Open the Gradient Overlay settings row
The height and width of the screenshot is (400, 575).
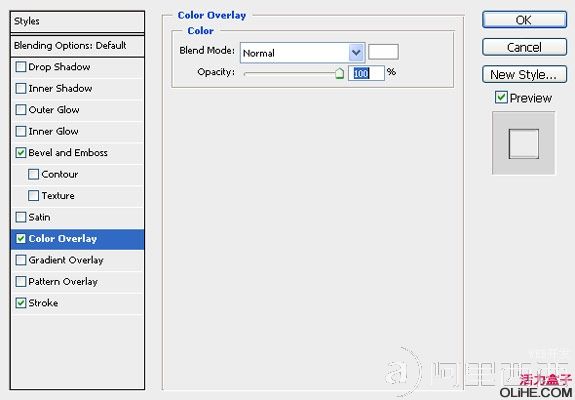tap(77, 260)
